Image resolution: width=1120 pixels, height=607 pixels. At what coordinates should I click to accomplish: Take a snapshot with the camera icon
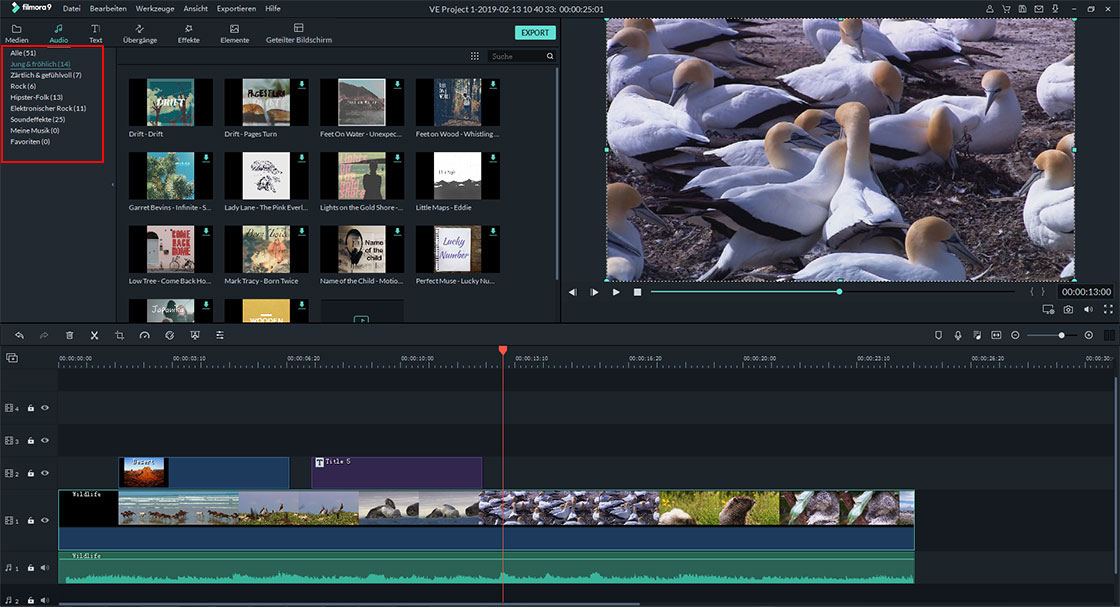click(1068, 309)
